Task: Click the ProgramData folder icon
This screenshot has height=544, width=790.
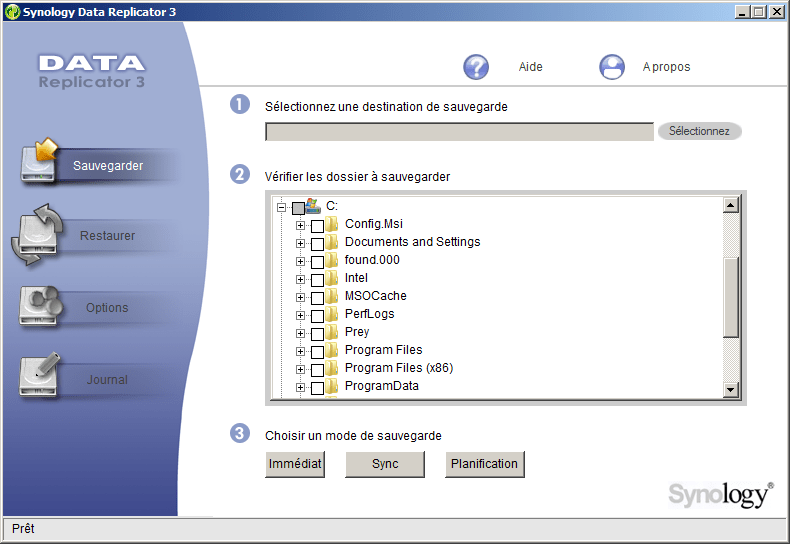Action: (x=332, y=386)
